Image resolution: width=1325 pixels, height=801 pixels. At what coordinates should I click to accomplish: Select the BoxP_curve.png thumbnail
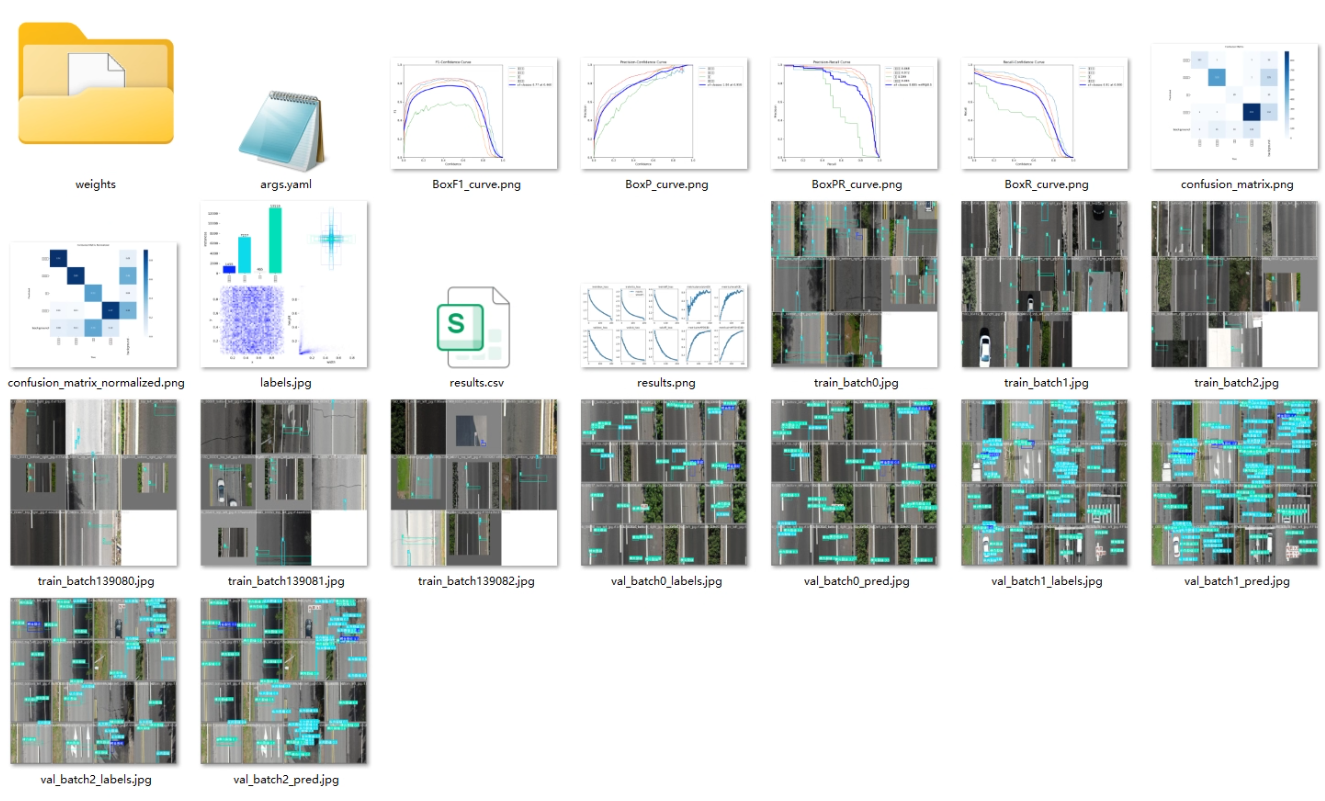pos(665,113)
